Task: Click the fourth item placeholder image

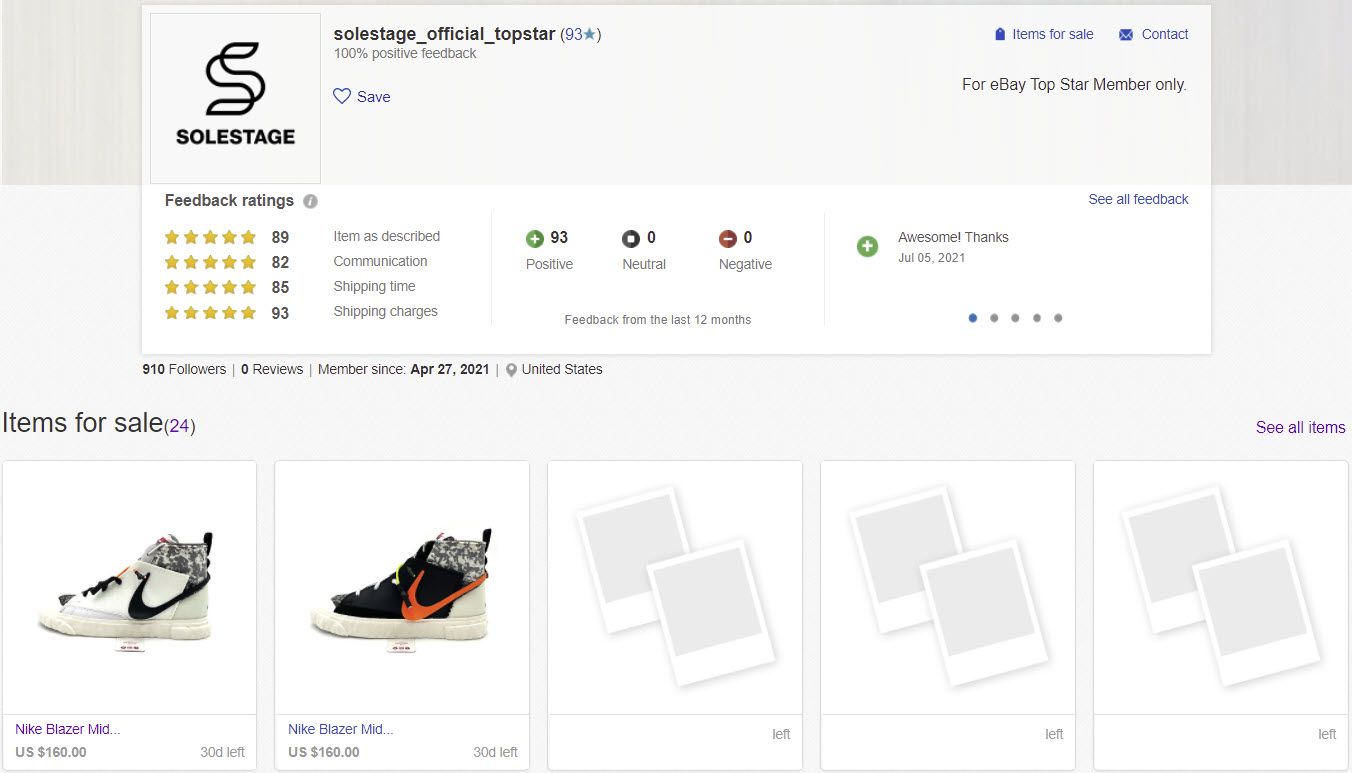Action: 948,588
